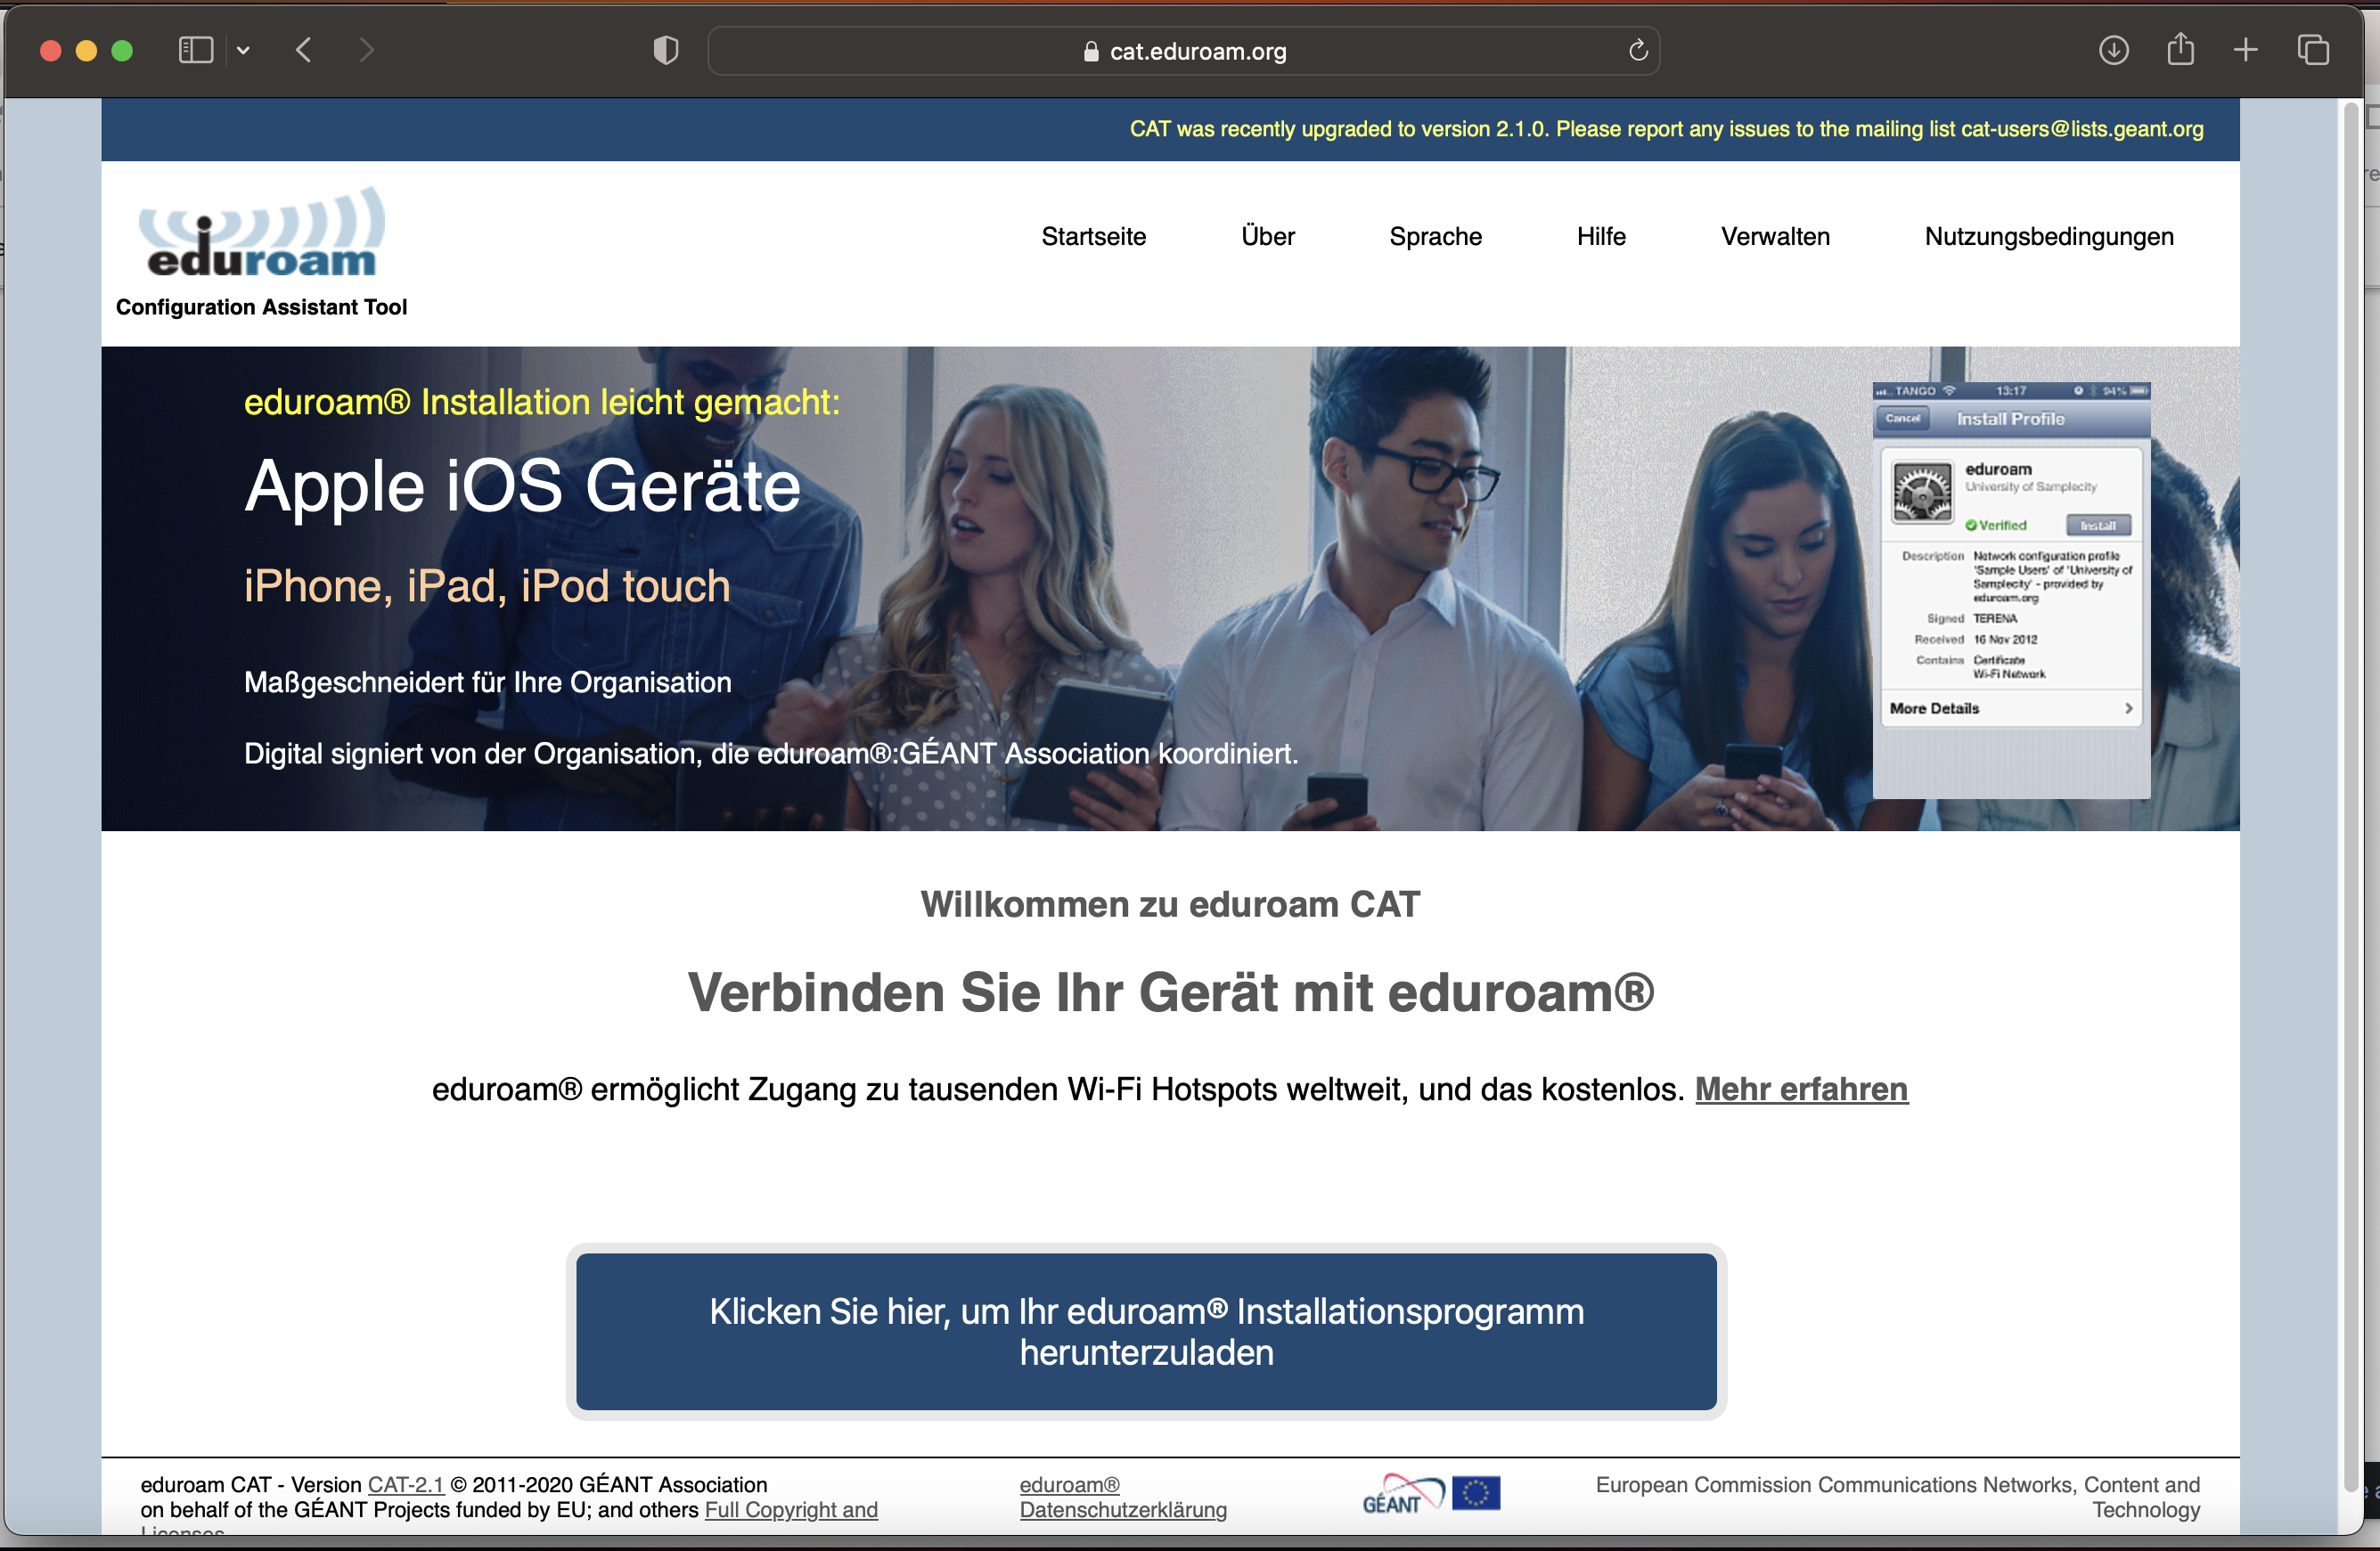Click the Configuration Assistant Tool text
The height and width of the screenshot is (1551, 2380).
pyautogui.click(x=261, y=307)
